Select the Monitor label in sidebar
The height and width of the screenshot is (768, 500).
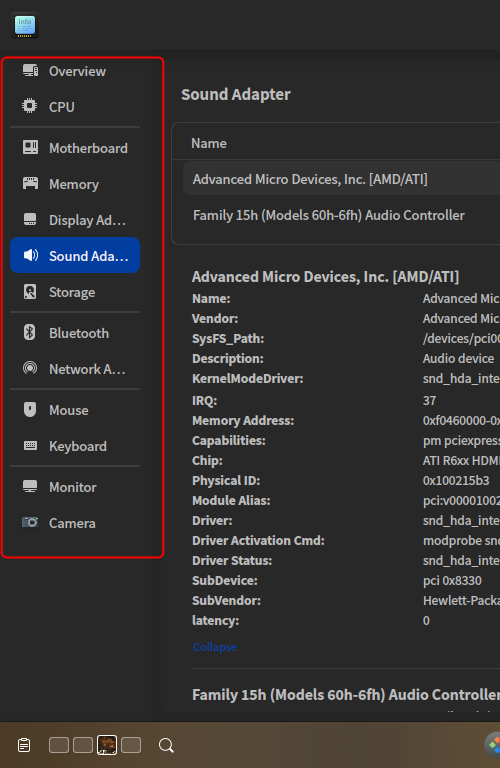pos(72,487)
